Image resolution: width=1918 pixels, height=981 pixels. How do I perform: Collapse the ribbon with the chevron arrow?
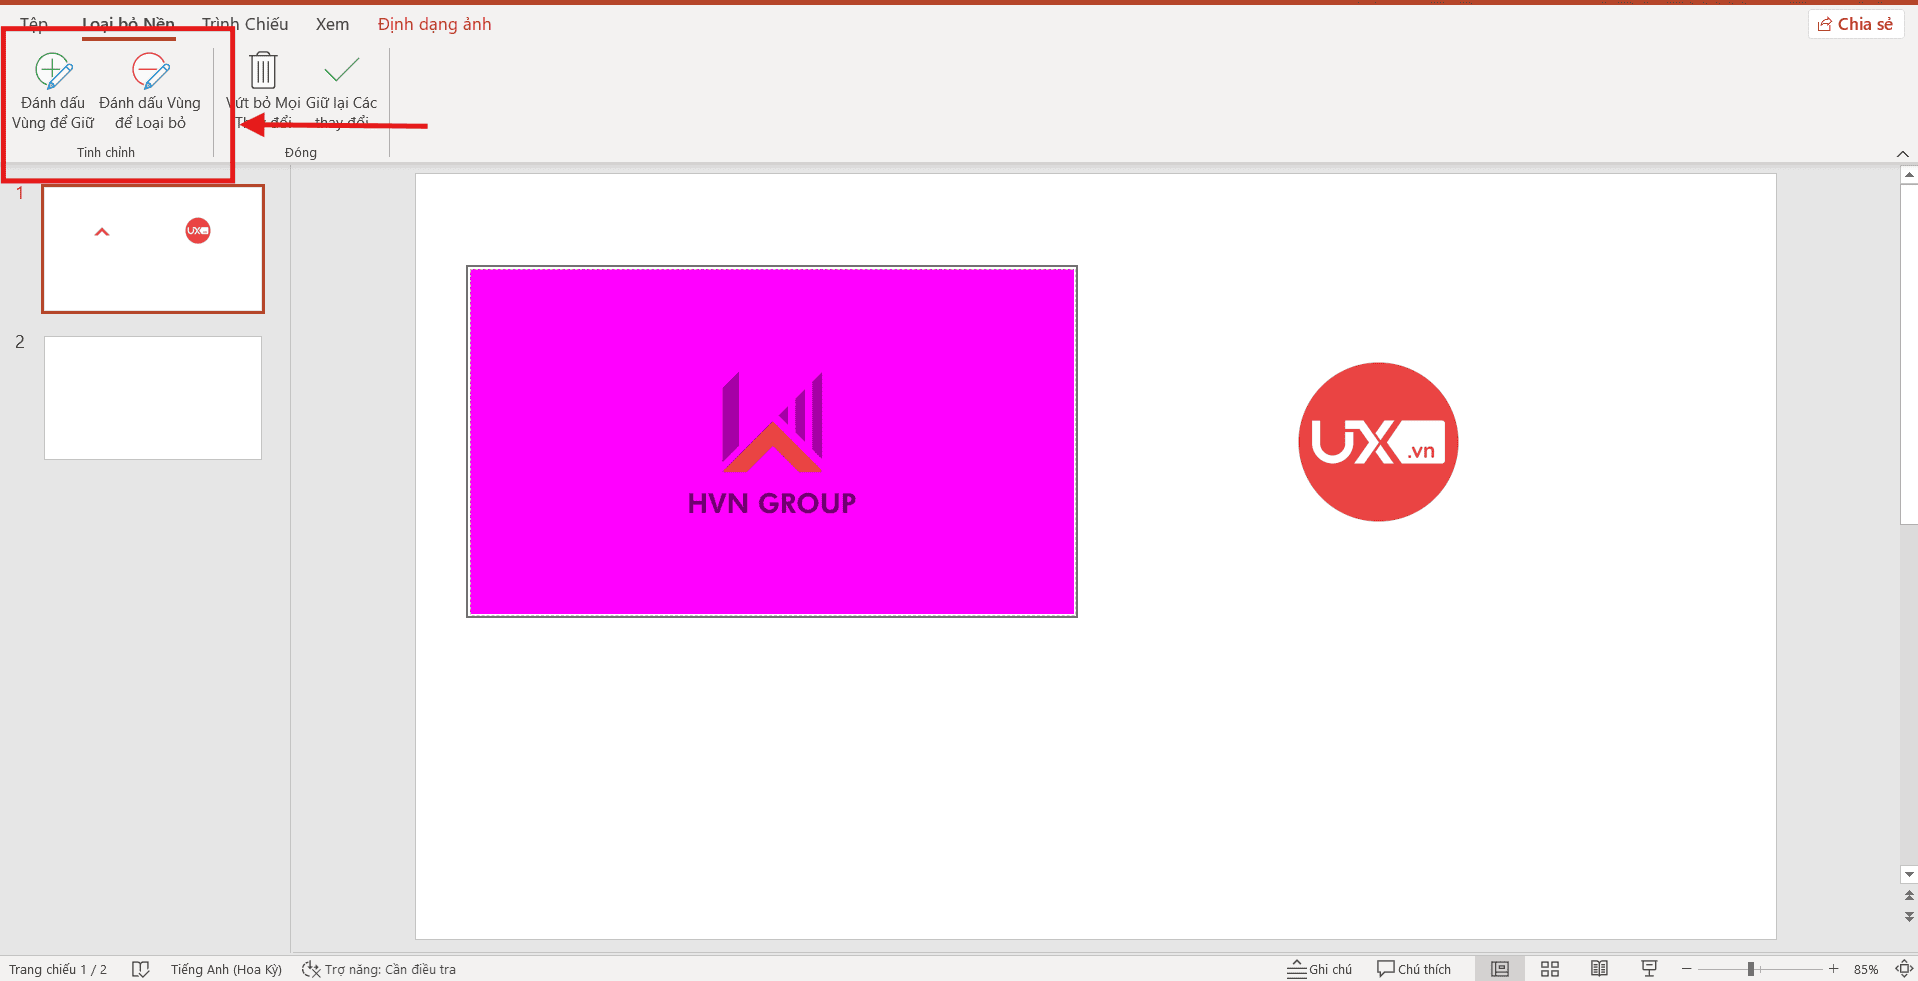1903,153
